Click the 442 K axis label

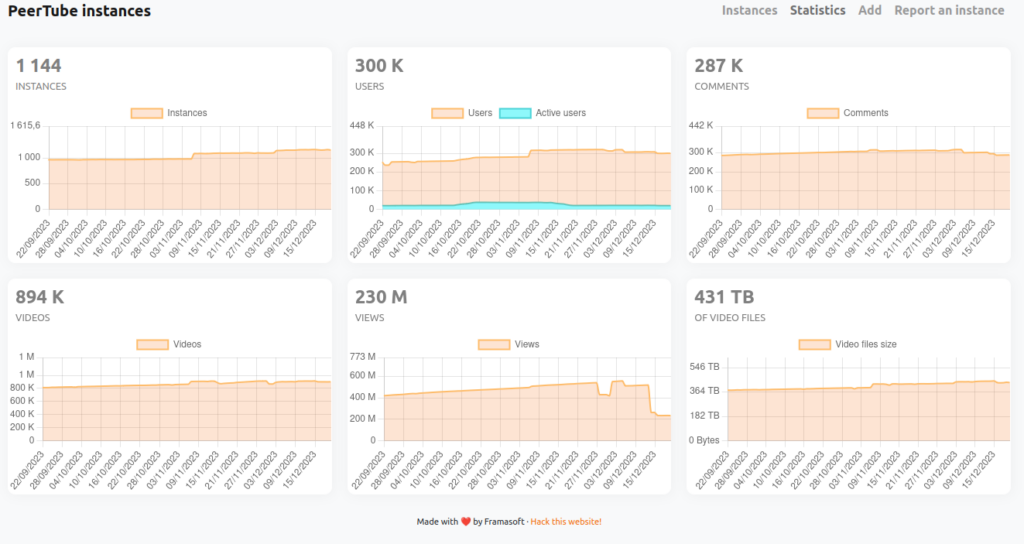tap(701, 125)
